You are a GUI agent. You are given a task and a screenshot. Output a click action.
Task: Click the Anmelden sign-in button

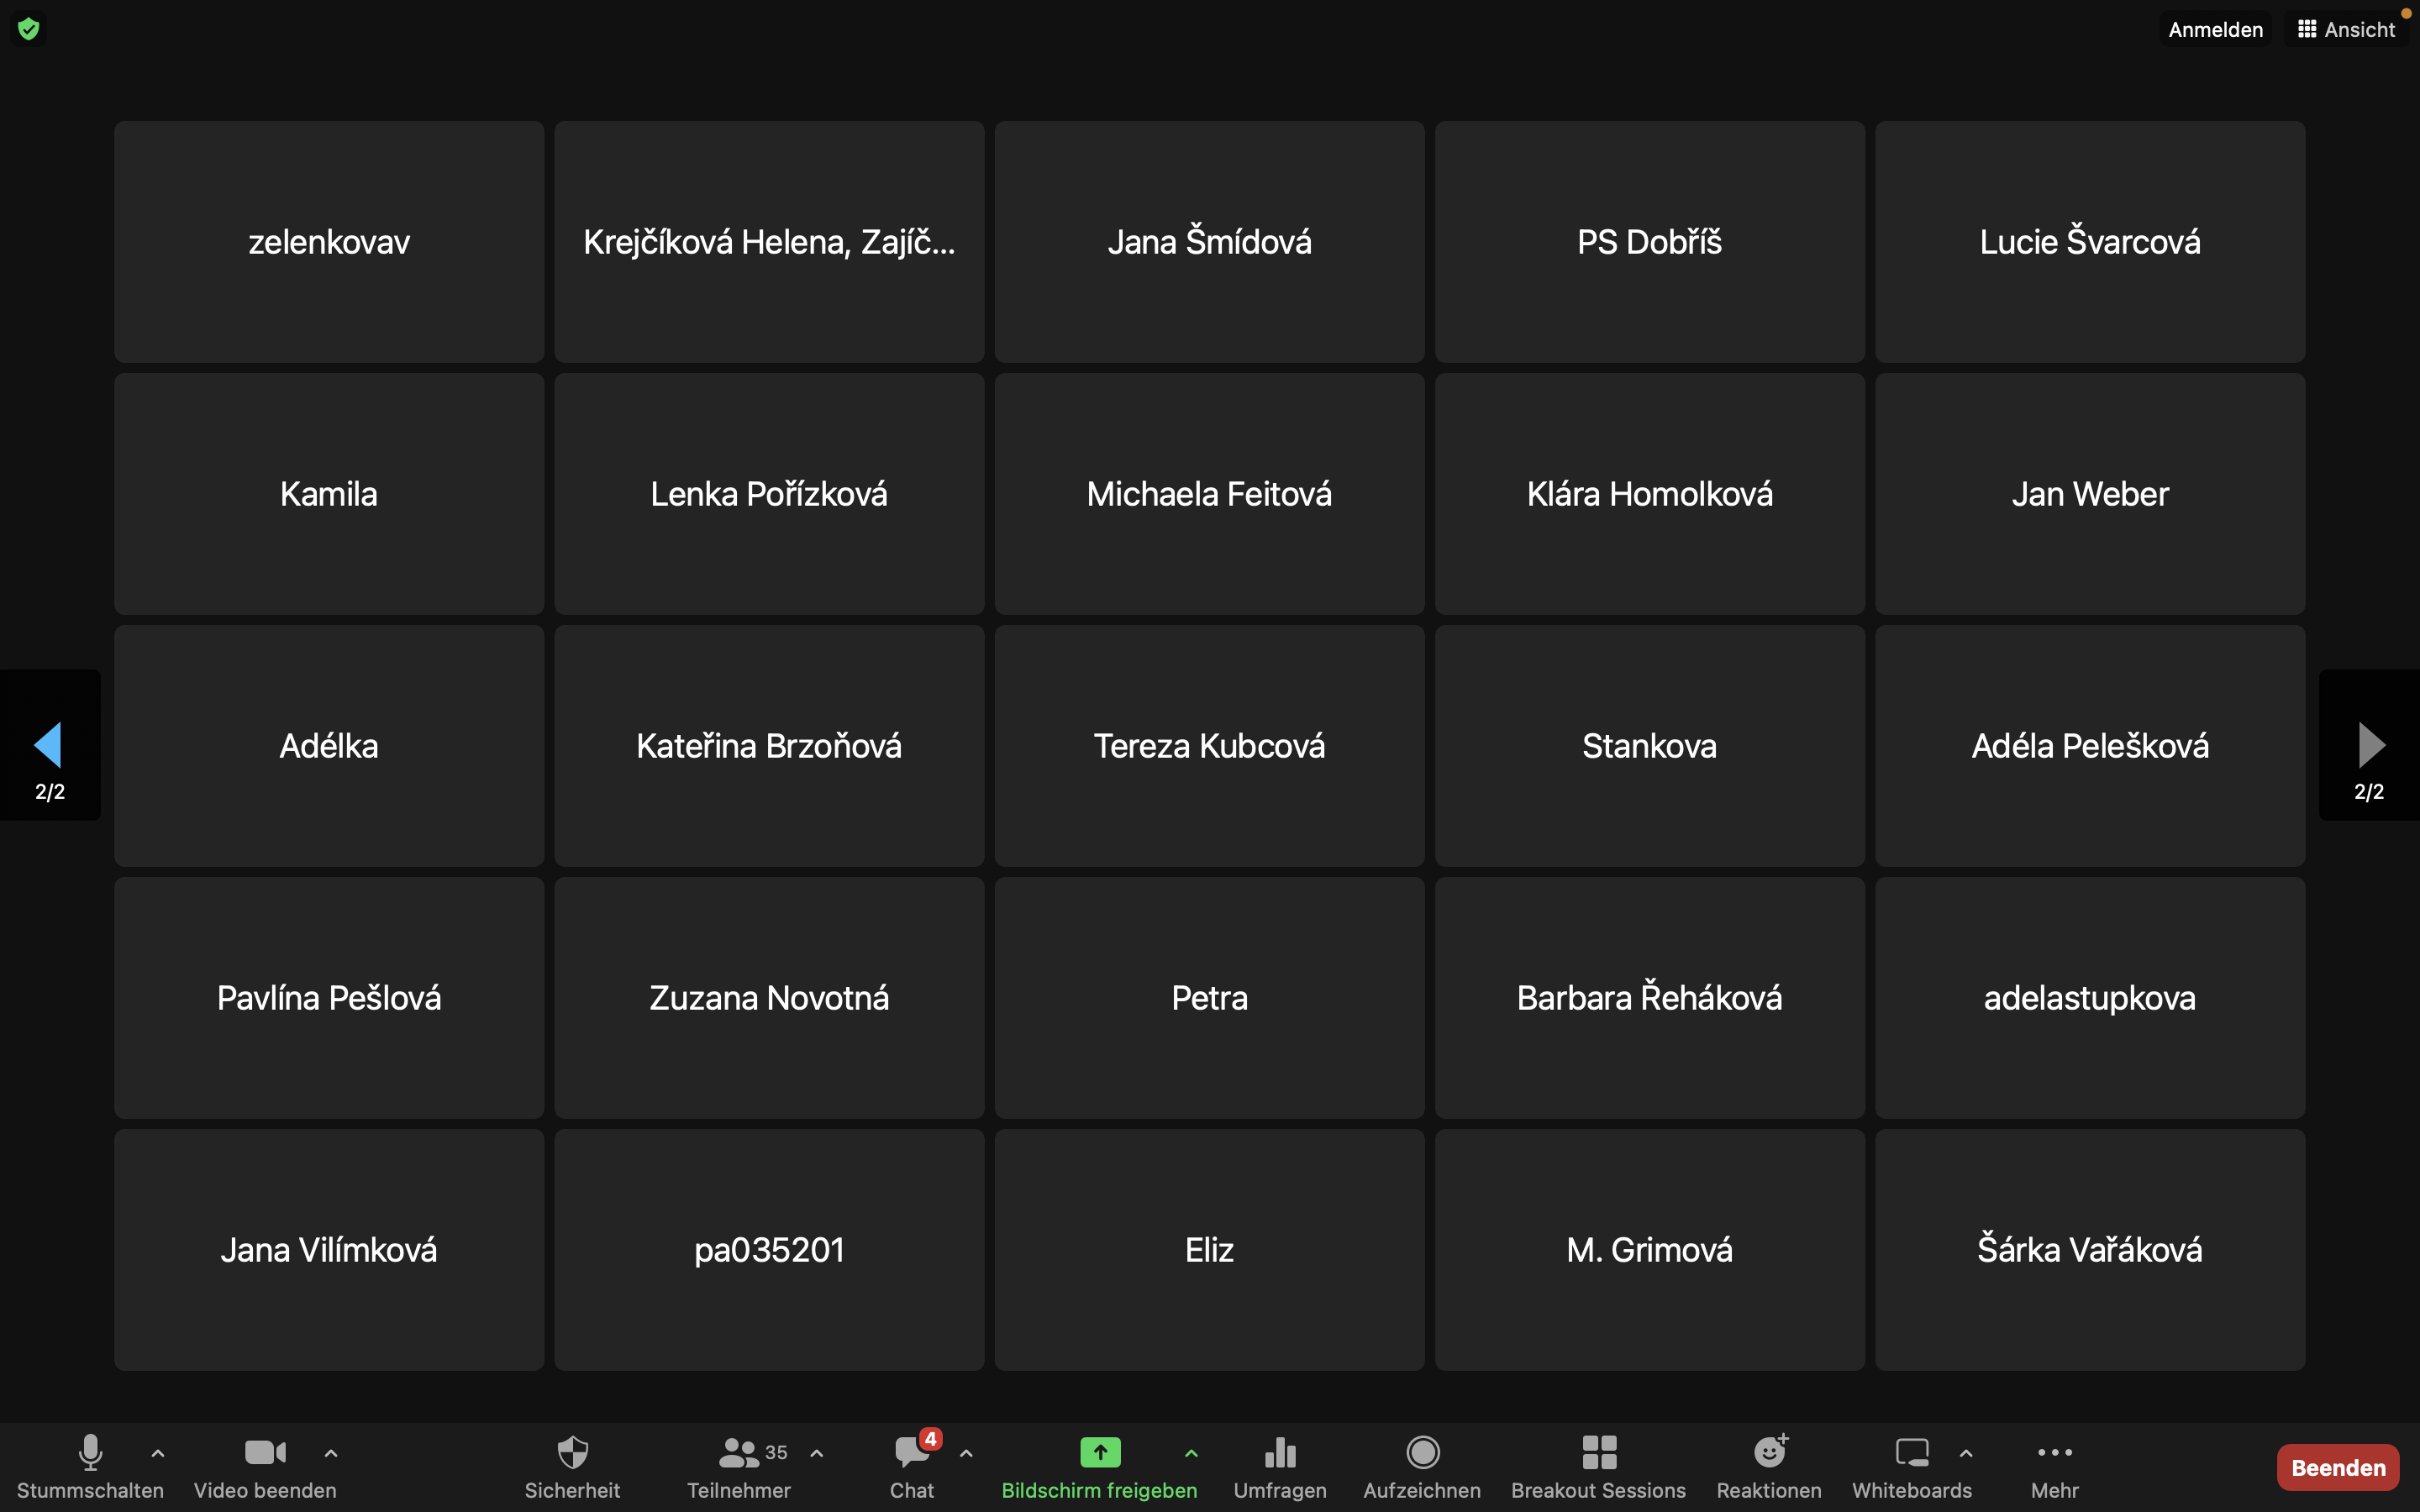(2215, 29)
